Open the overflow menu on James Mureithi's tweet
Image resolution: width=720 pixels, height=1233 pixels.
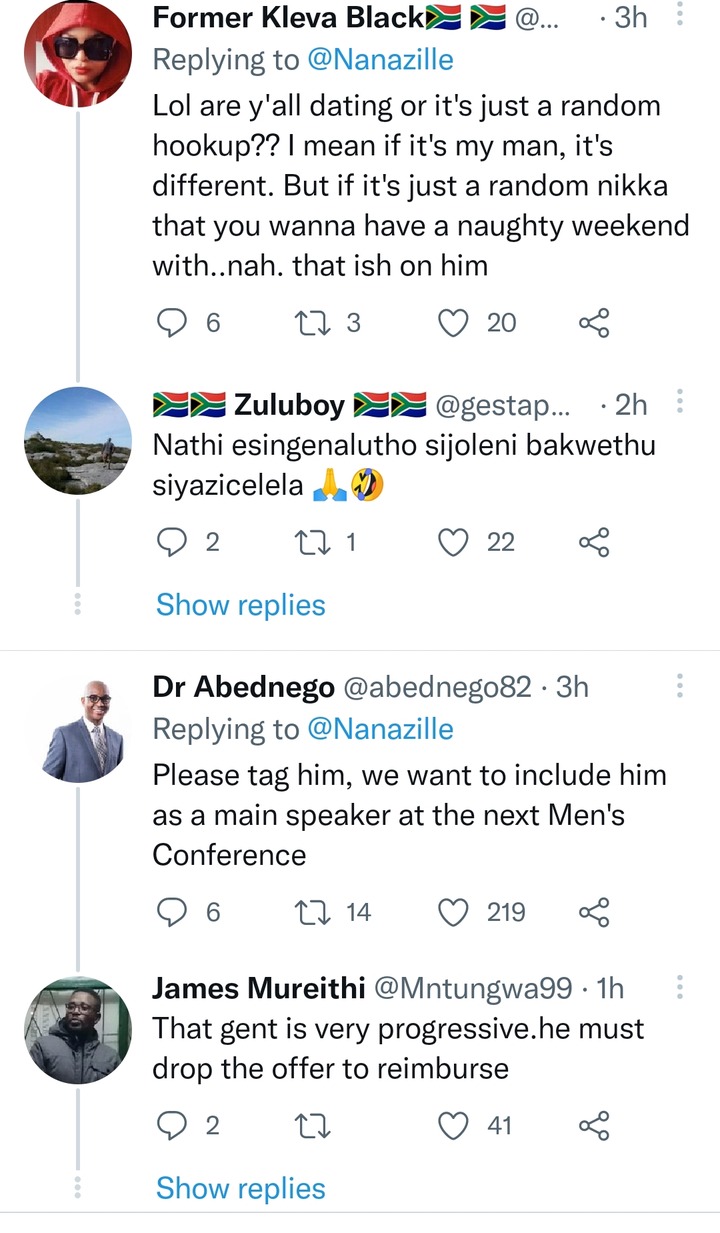click(681, 988)
